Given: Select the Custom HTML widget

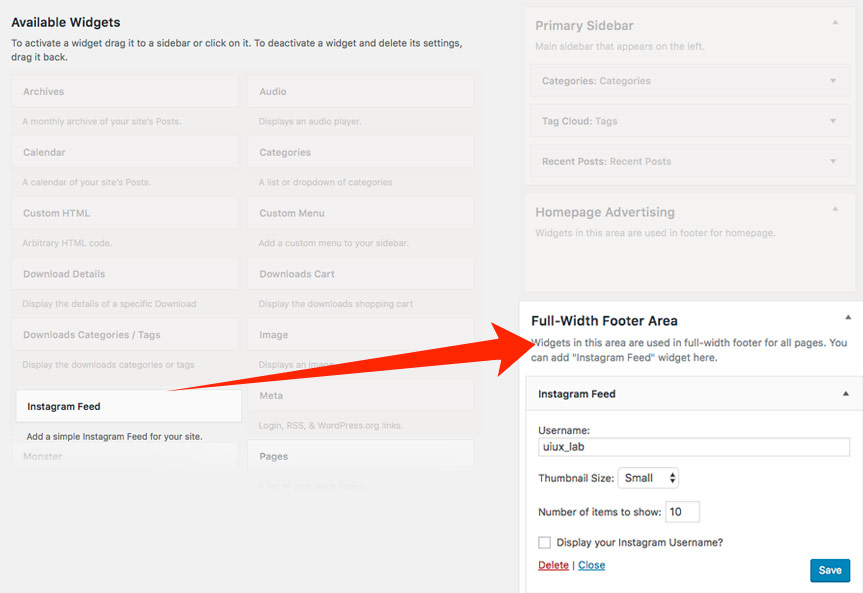Looking at the screenshot, I should pos(124,213).
